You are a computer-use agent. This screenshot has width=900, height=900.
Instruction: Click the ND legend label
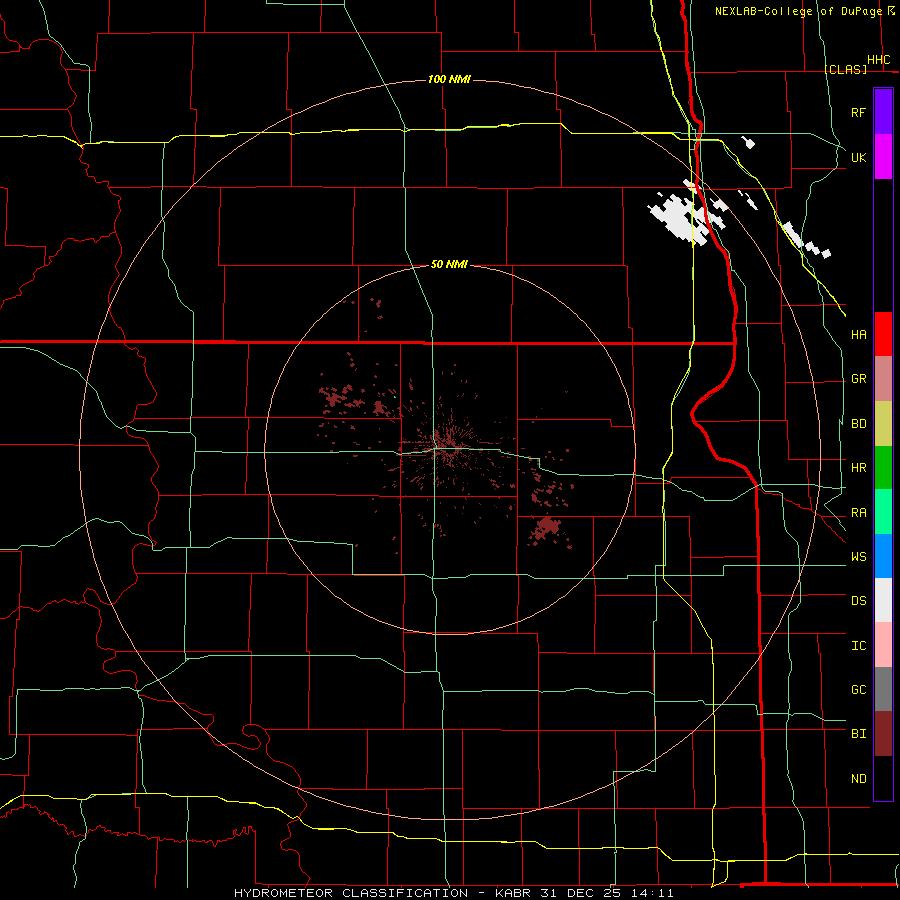(x=858, y=778)
